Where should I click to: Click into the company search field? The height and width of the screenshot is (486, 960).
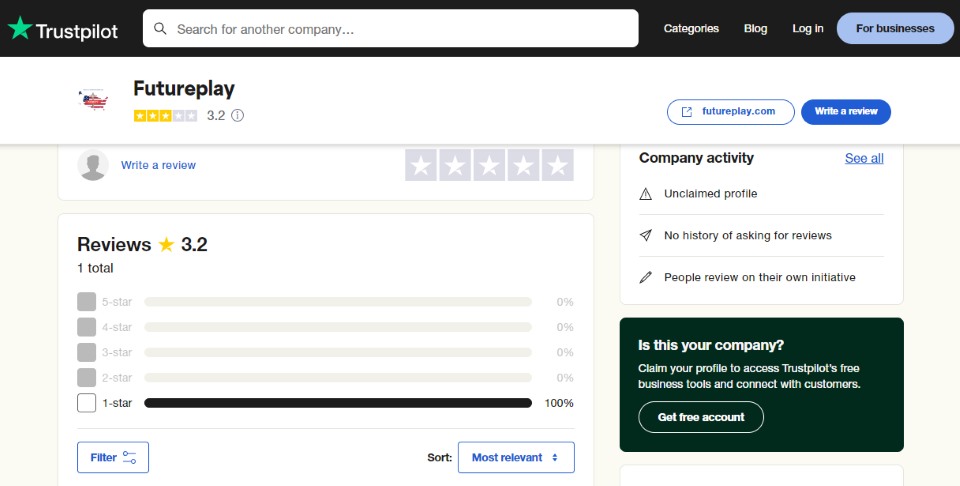[x=391, y=28]
